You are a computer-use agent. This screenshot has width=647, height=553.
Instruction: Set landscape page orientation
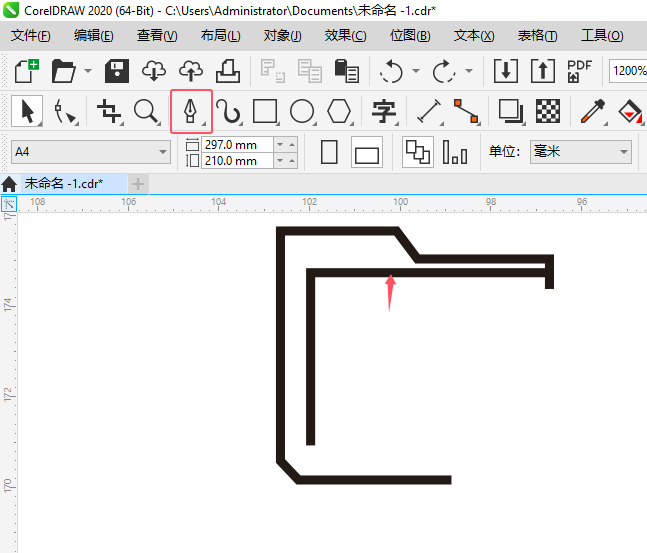(367, 152)
